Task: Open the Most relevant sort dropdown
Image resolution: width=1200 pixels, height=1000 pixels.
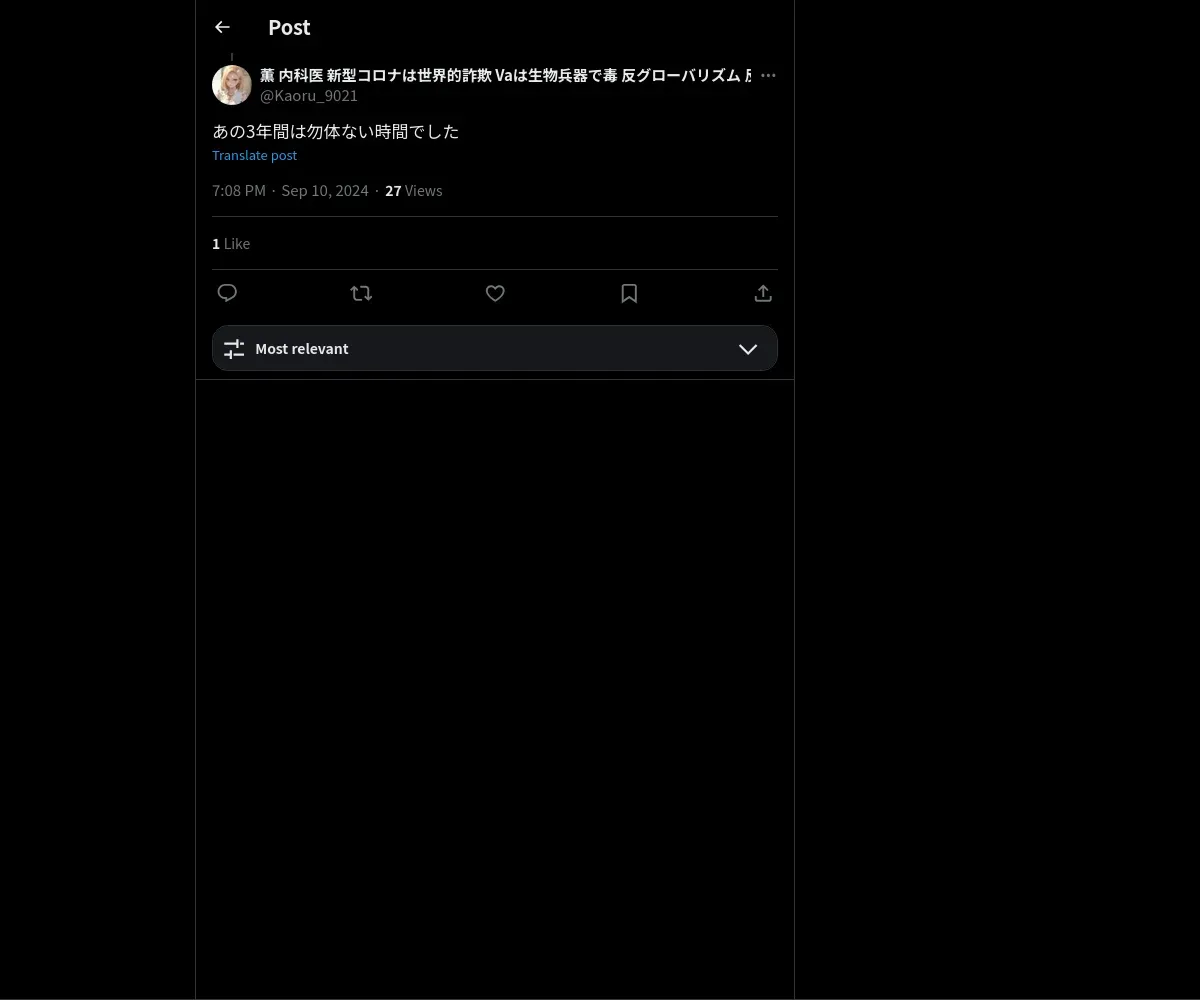Action: click(495, 348)
